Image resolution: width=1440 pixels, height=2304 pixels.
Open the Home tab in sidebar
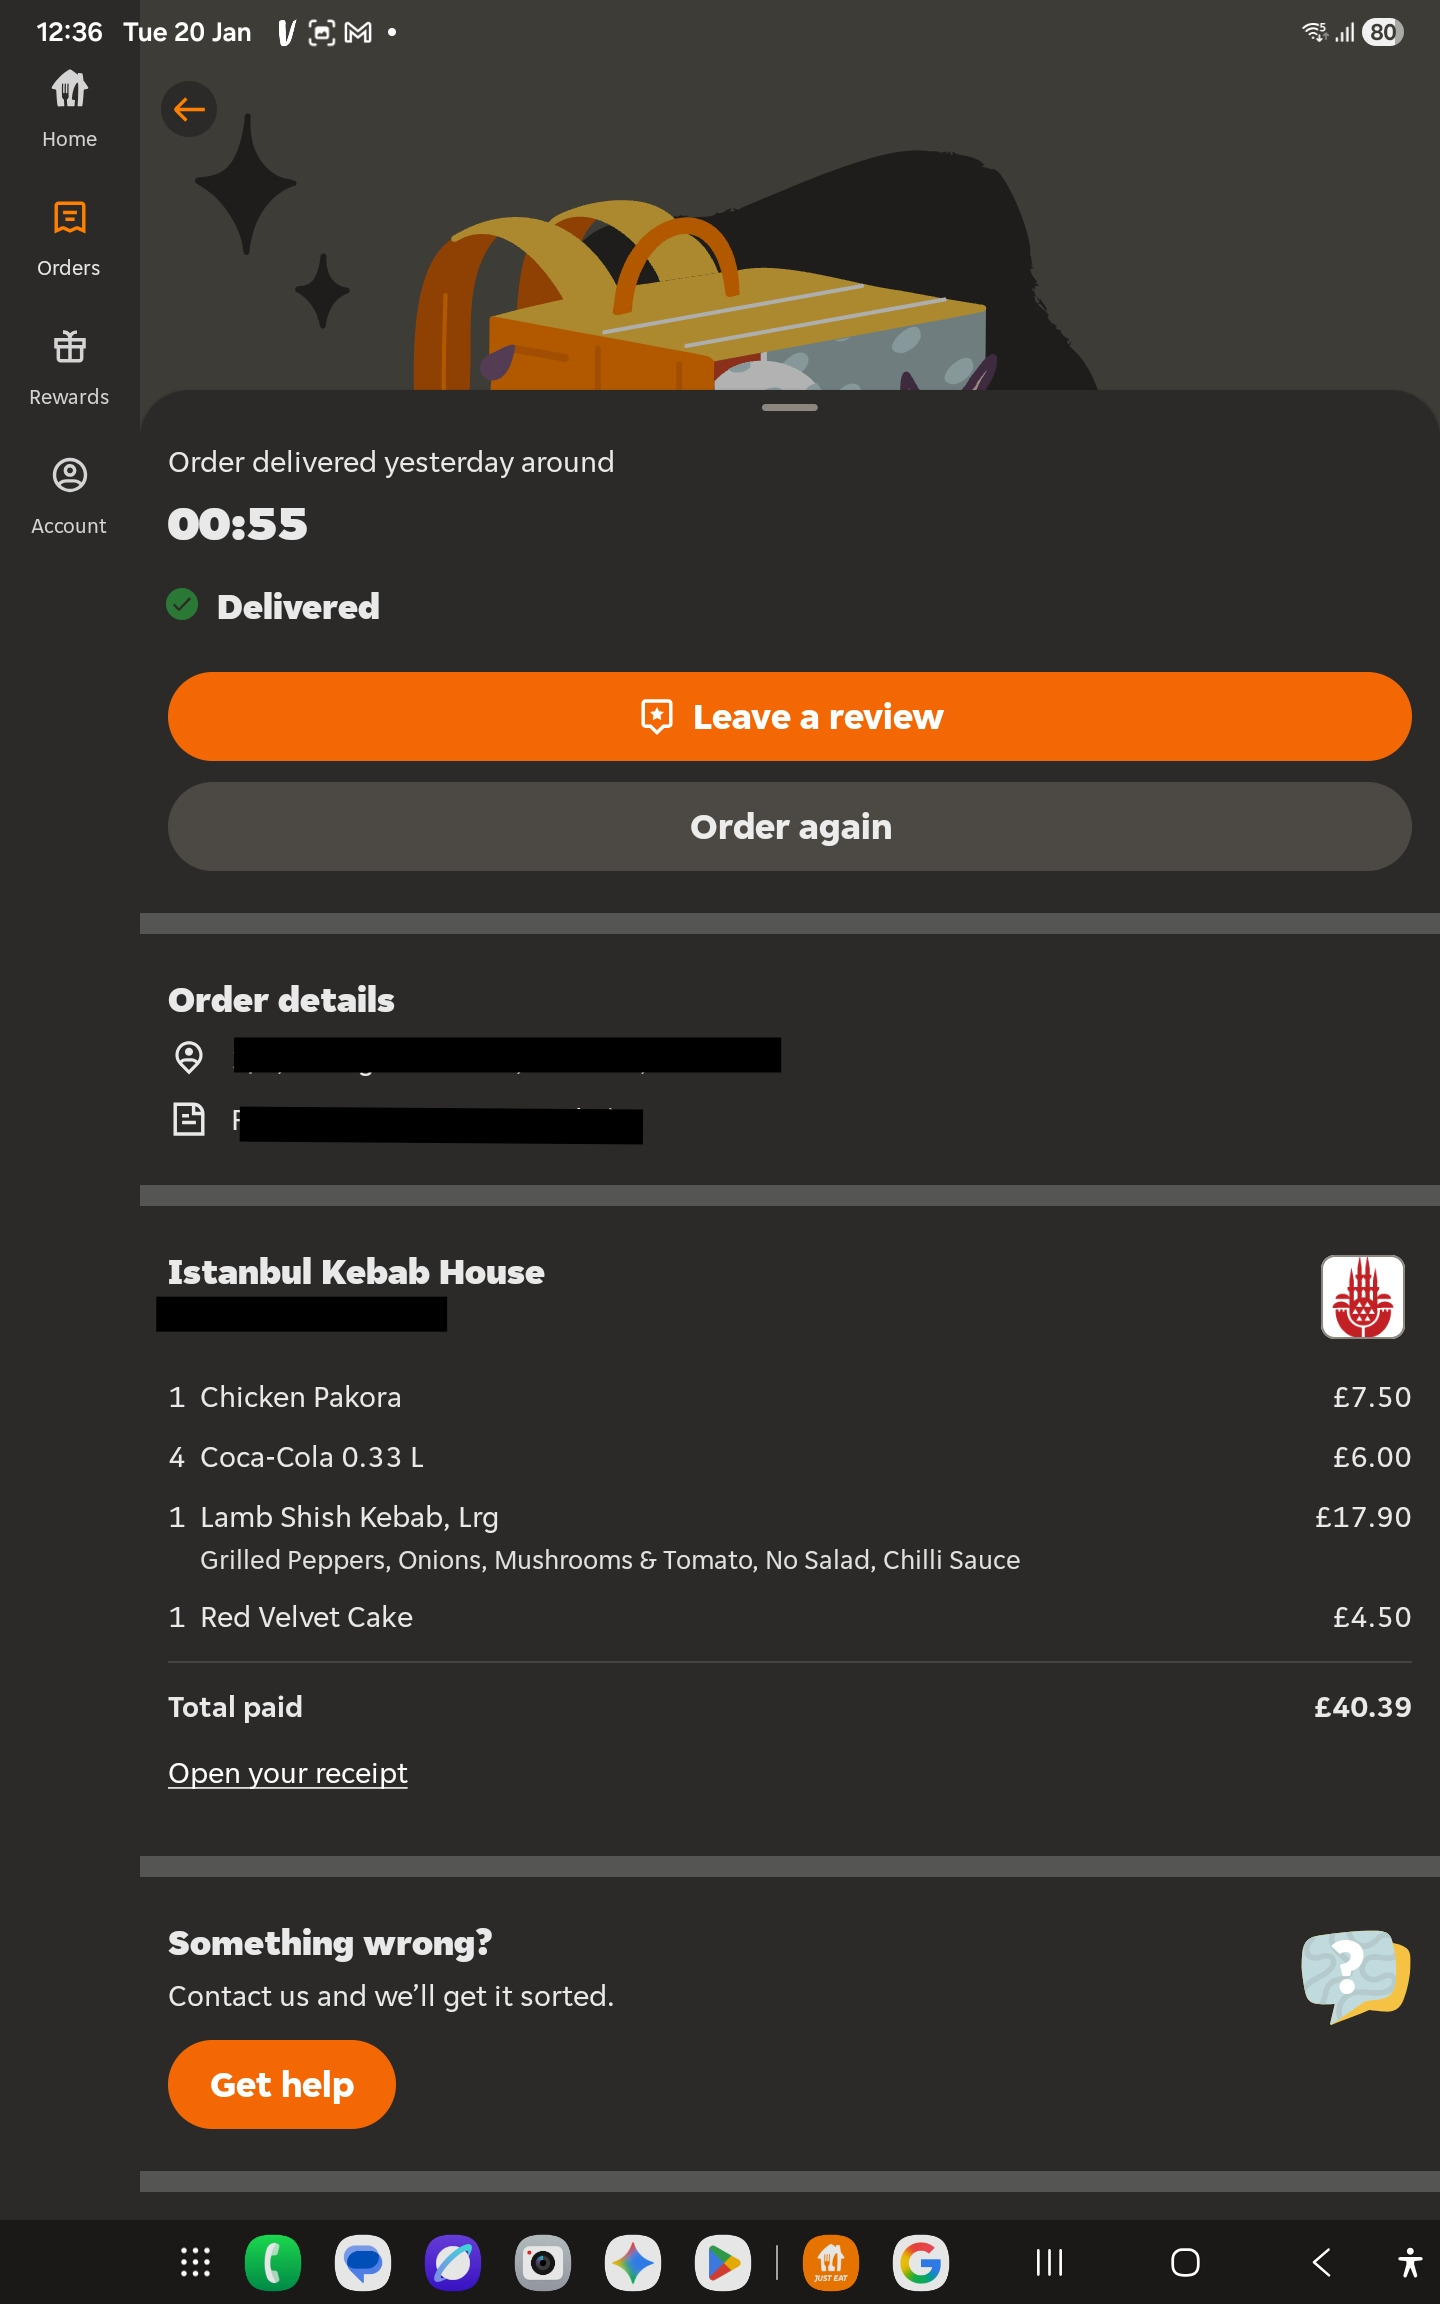pos(69,108)
